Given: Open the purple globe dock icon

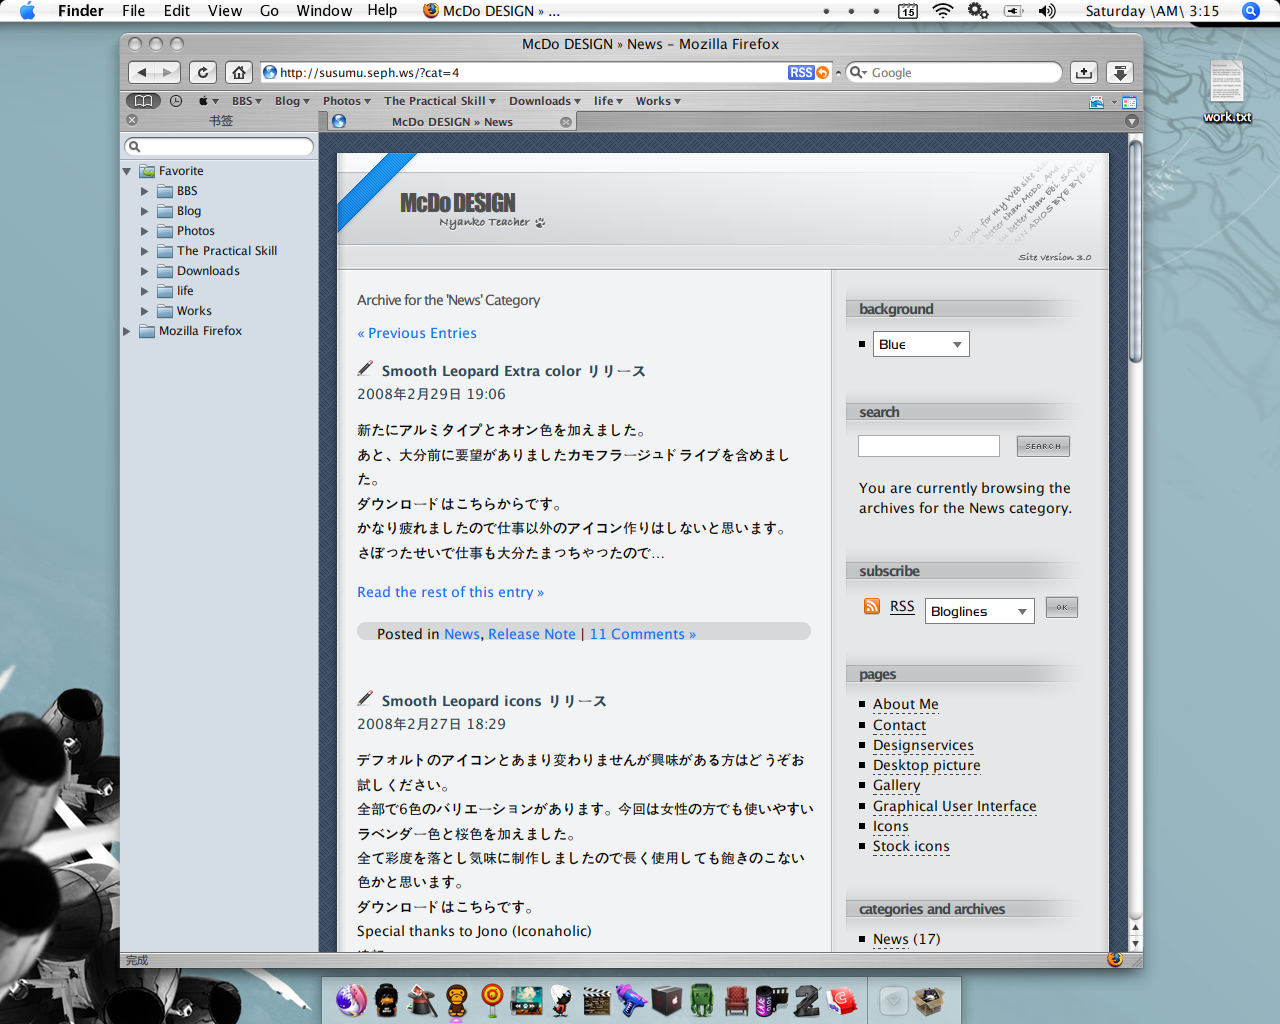Looking at the screenshot, I should pyautogui.click(x=351, y=1000).
